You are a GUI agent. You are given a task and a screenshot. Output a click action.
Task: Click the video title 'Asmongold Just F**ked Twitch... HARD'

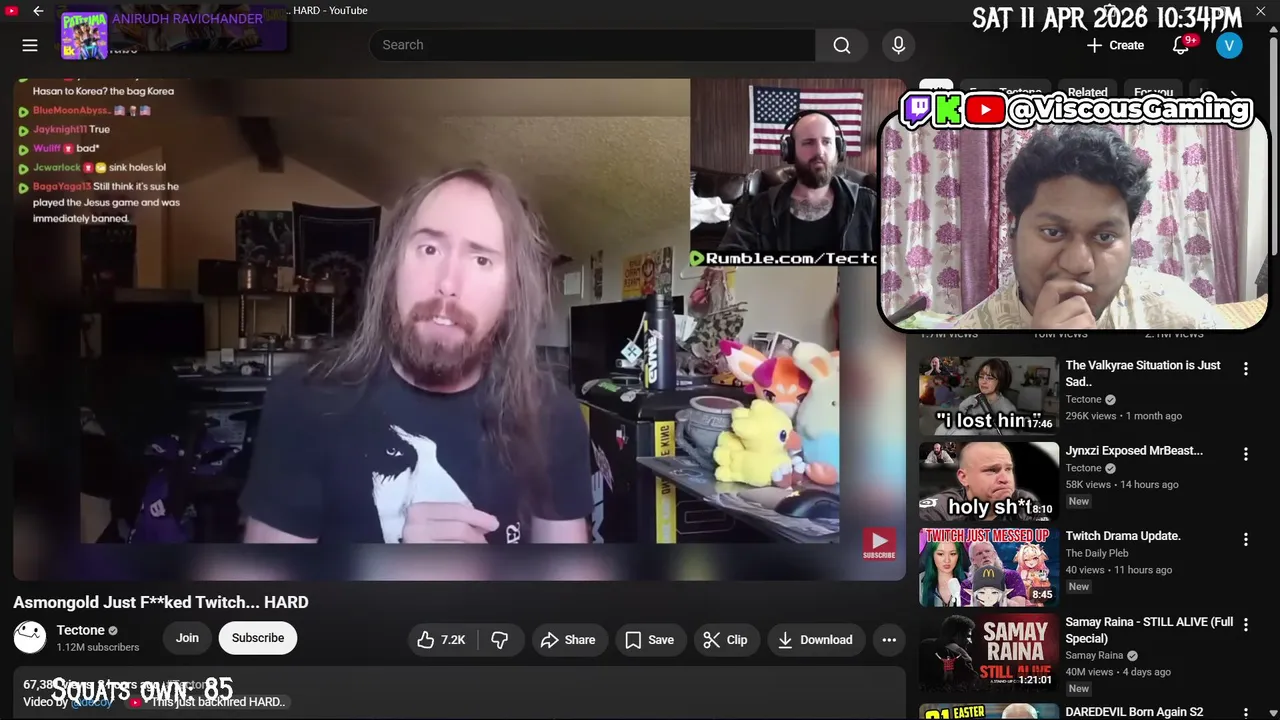(161, 602)
